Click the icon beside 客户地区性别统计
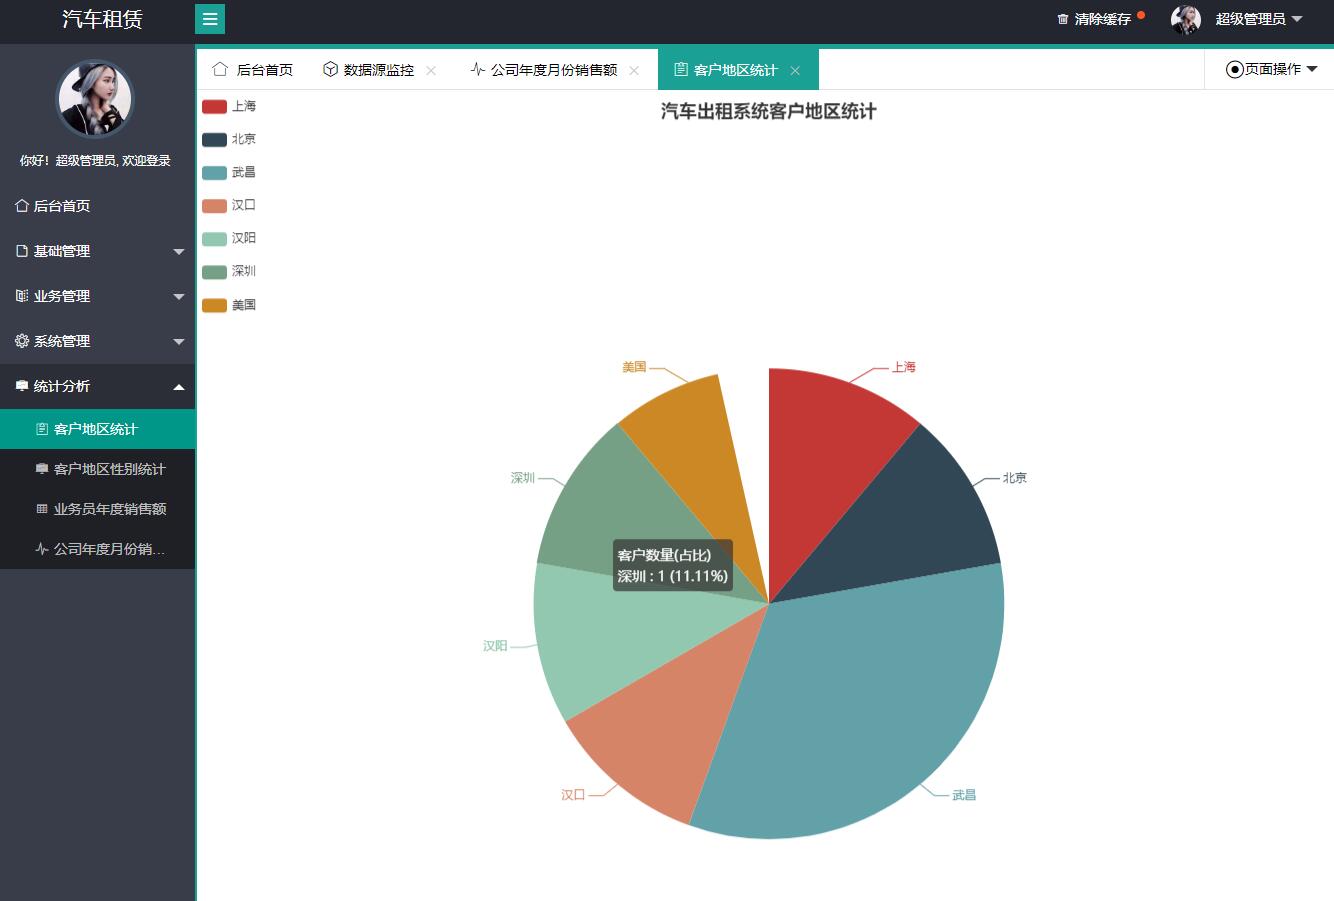 coord(42,469)
